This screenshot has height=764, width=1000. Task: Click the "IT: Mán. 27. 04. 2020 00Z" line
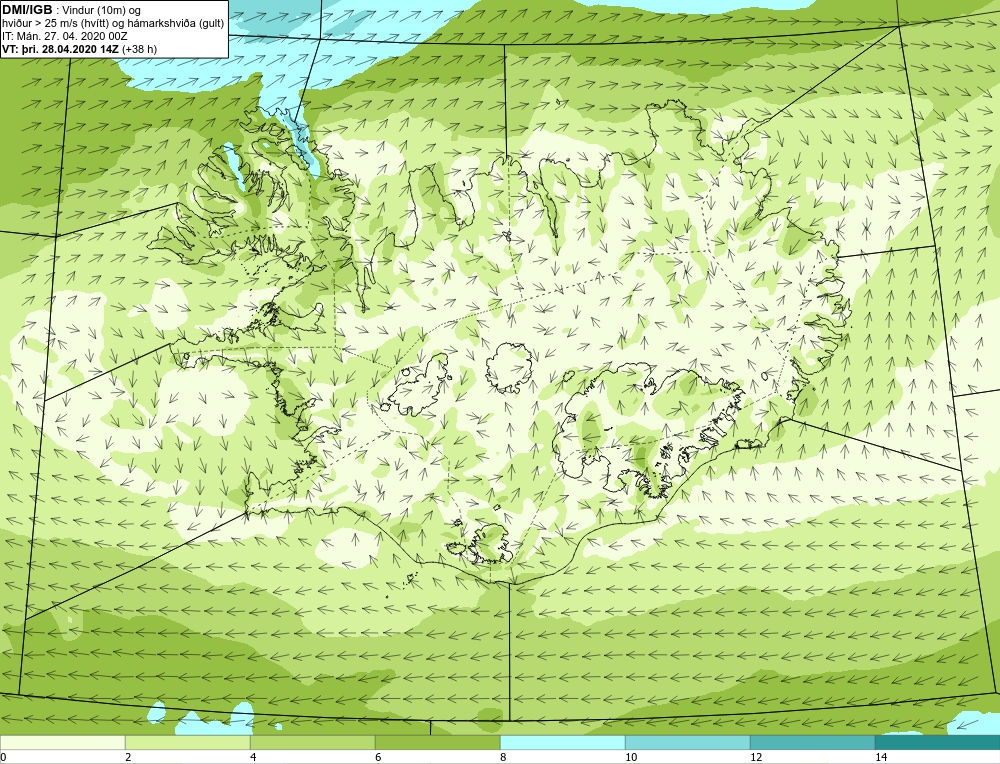point(65,36)
